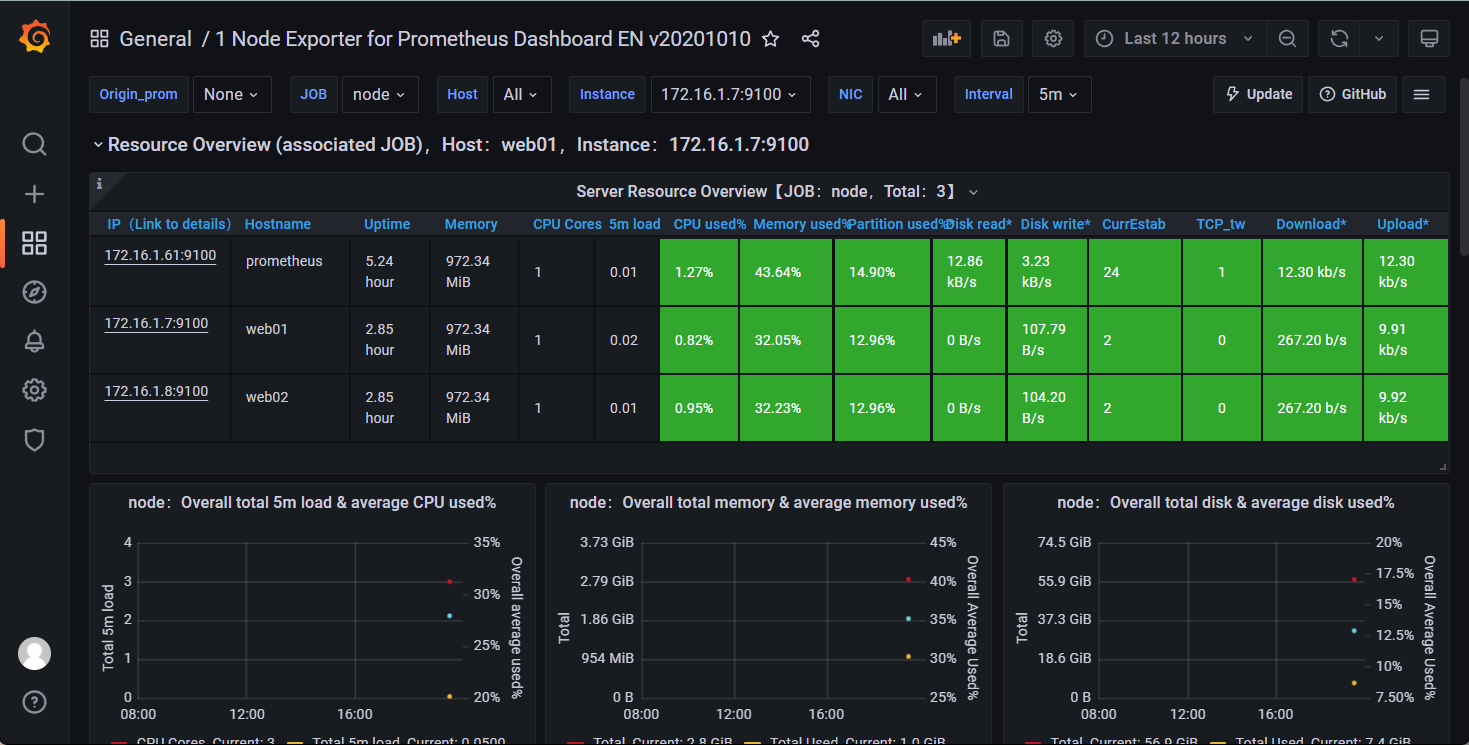Sort by the CurrEstab column header
This screenshot has height=745, width=1469.
click(1134, 224)
